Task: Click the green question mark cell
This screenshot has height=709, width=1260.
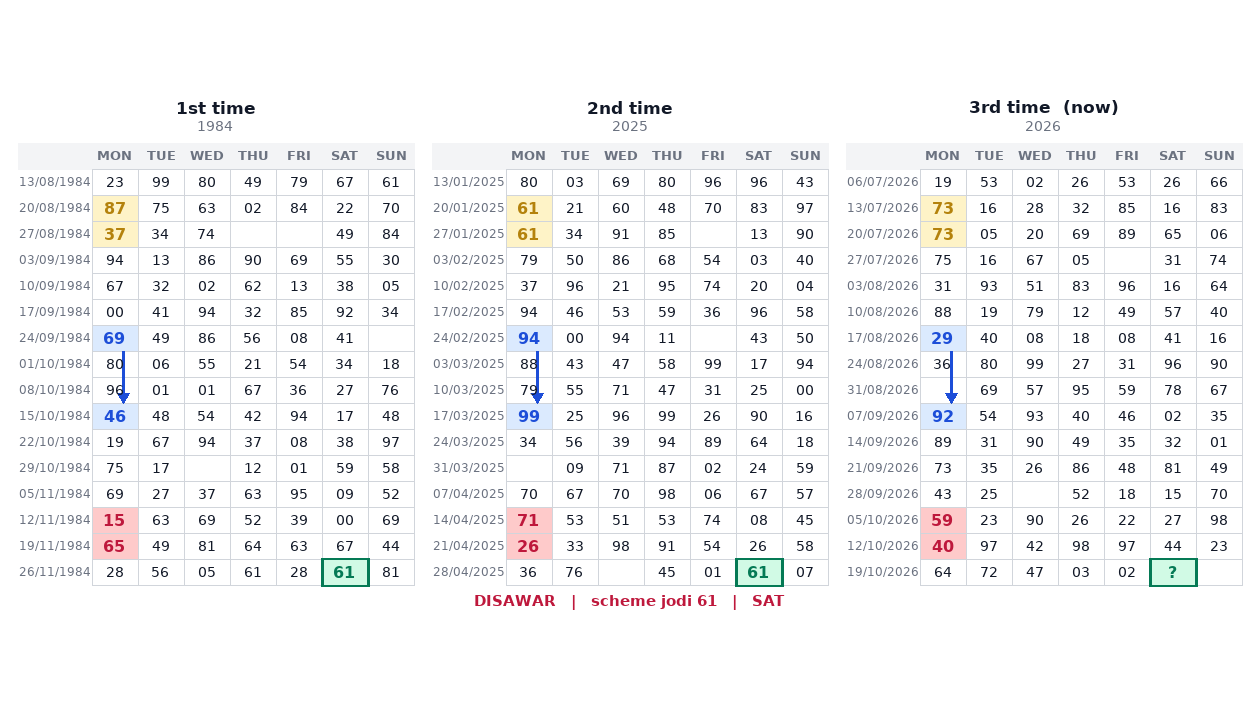Action: 1172,572
